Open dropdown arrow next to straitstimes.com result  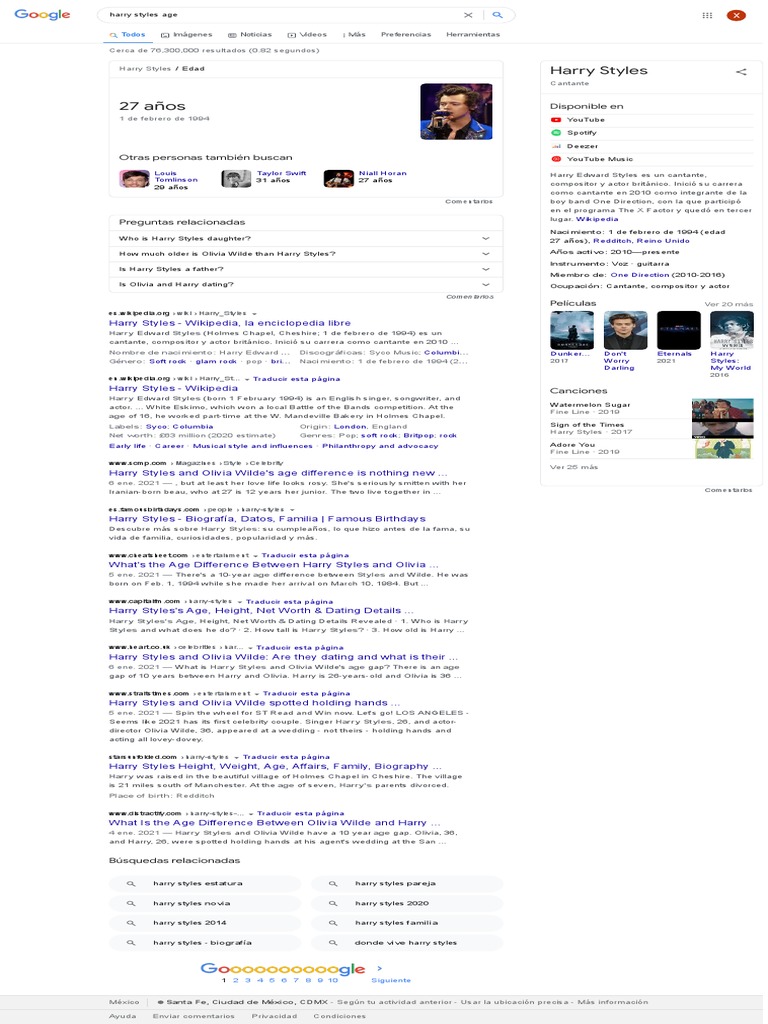tap(256, 694)
